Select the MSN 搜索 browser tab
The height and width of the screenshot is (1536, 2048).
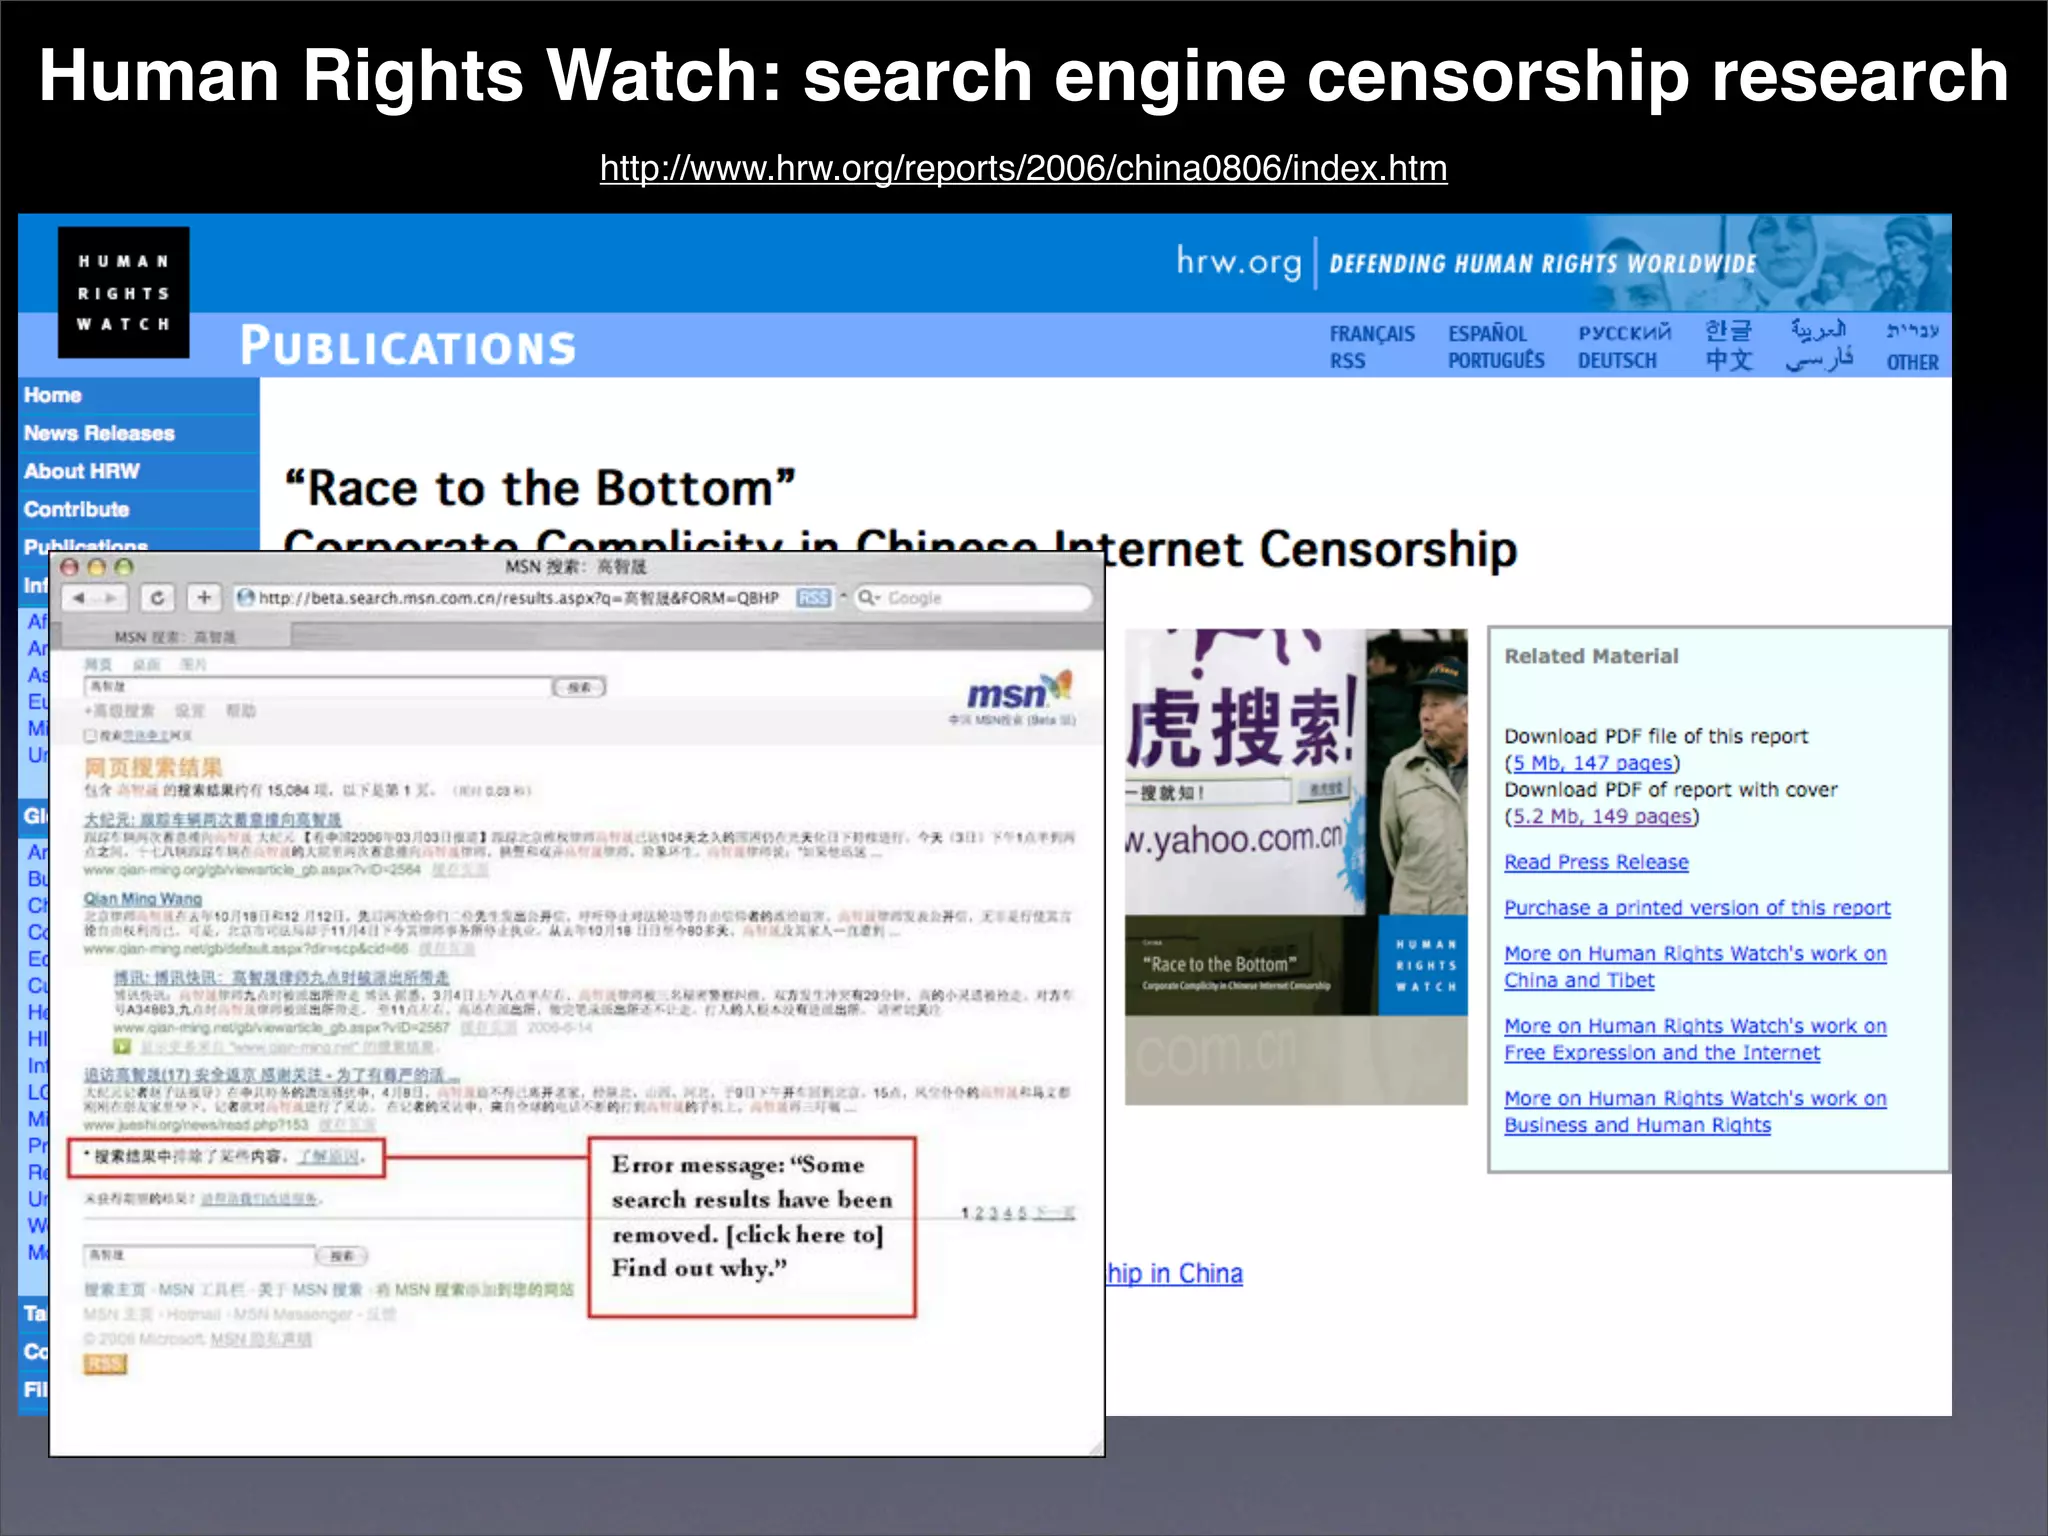click(x=175, y=637)
